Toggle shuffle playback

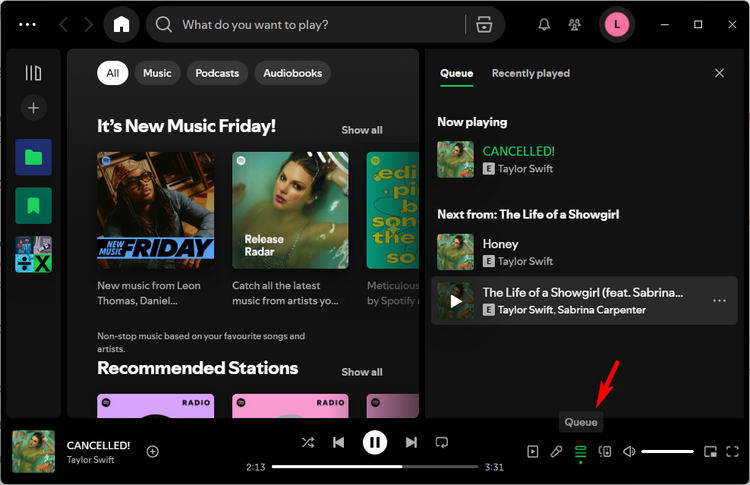pos(307,442)
